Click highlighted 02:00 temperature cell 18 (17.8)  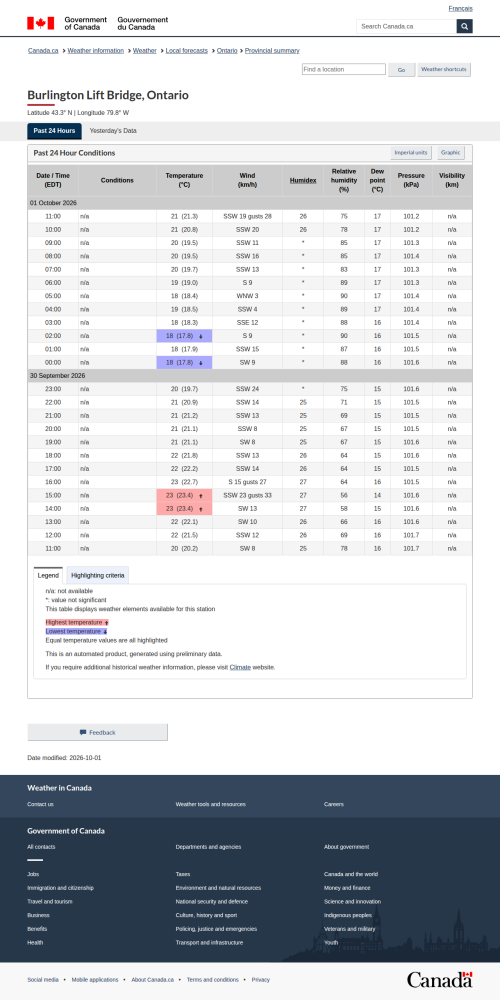[184, 335]
